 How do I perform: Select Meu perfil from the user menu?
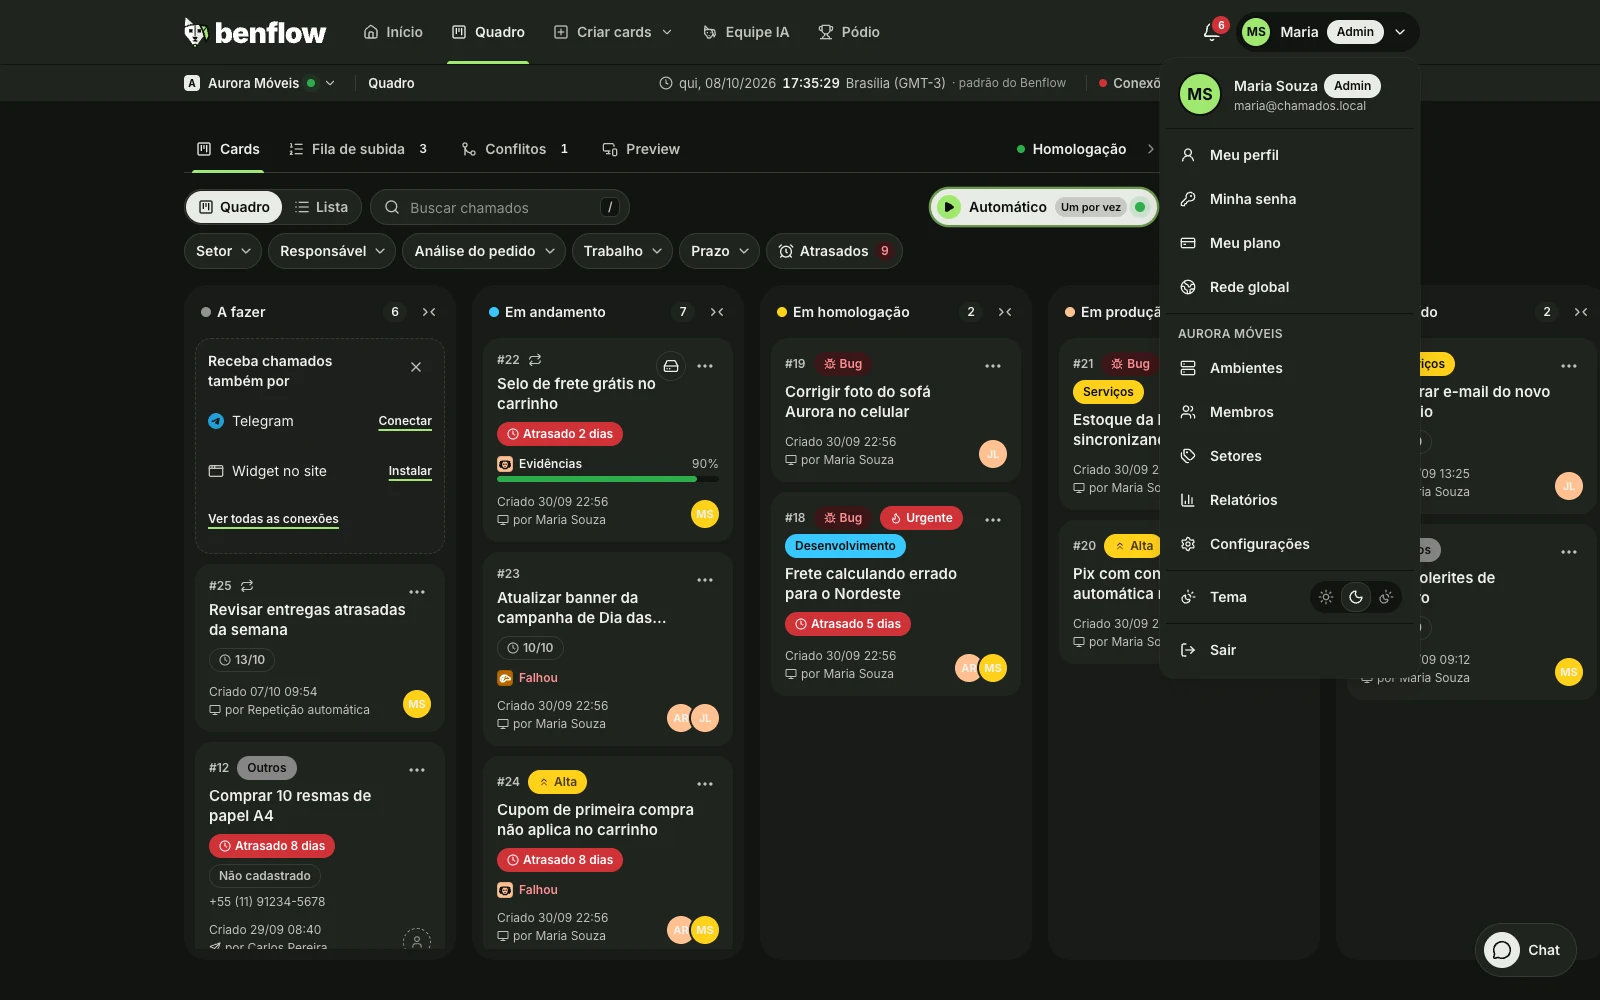pyautogui.click(x=1290, y=155)
